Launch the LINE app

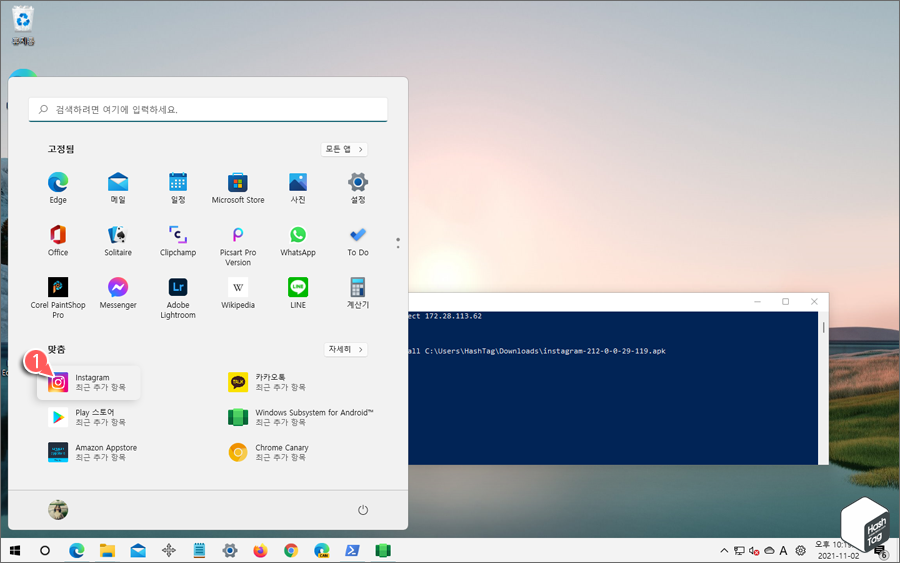(x=298, y=293)
